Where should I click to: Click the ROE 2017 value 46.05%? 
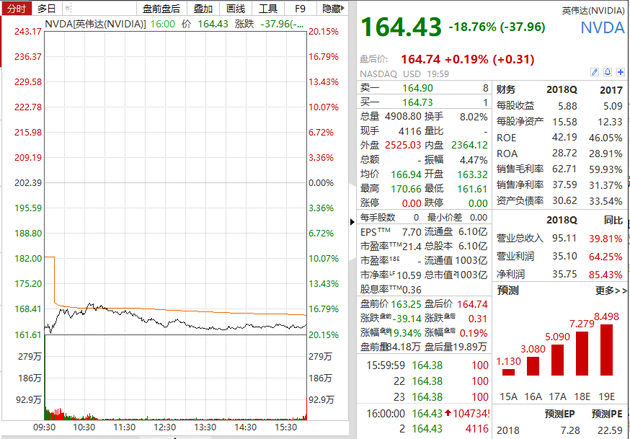coord(605,138)
